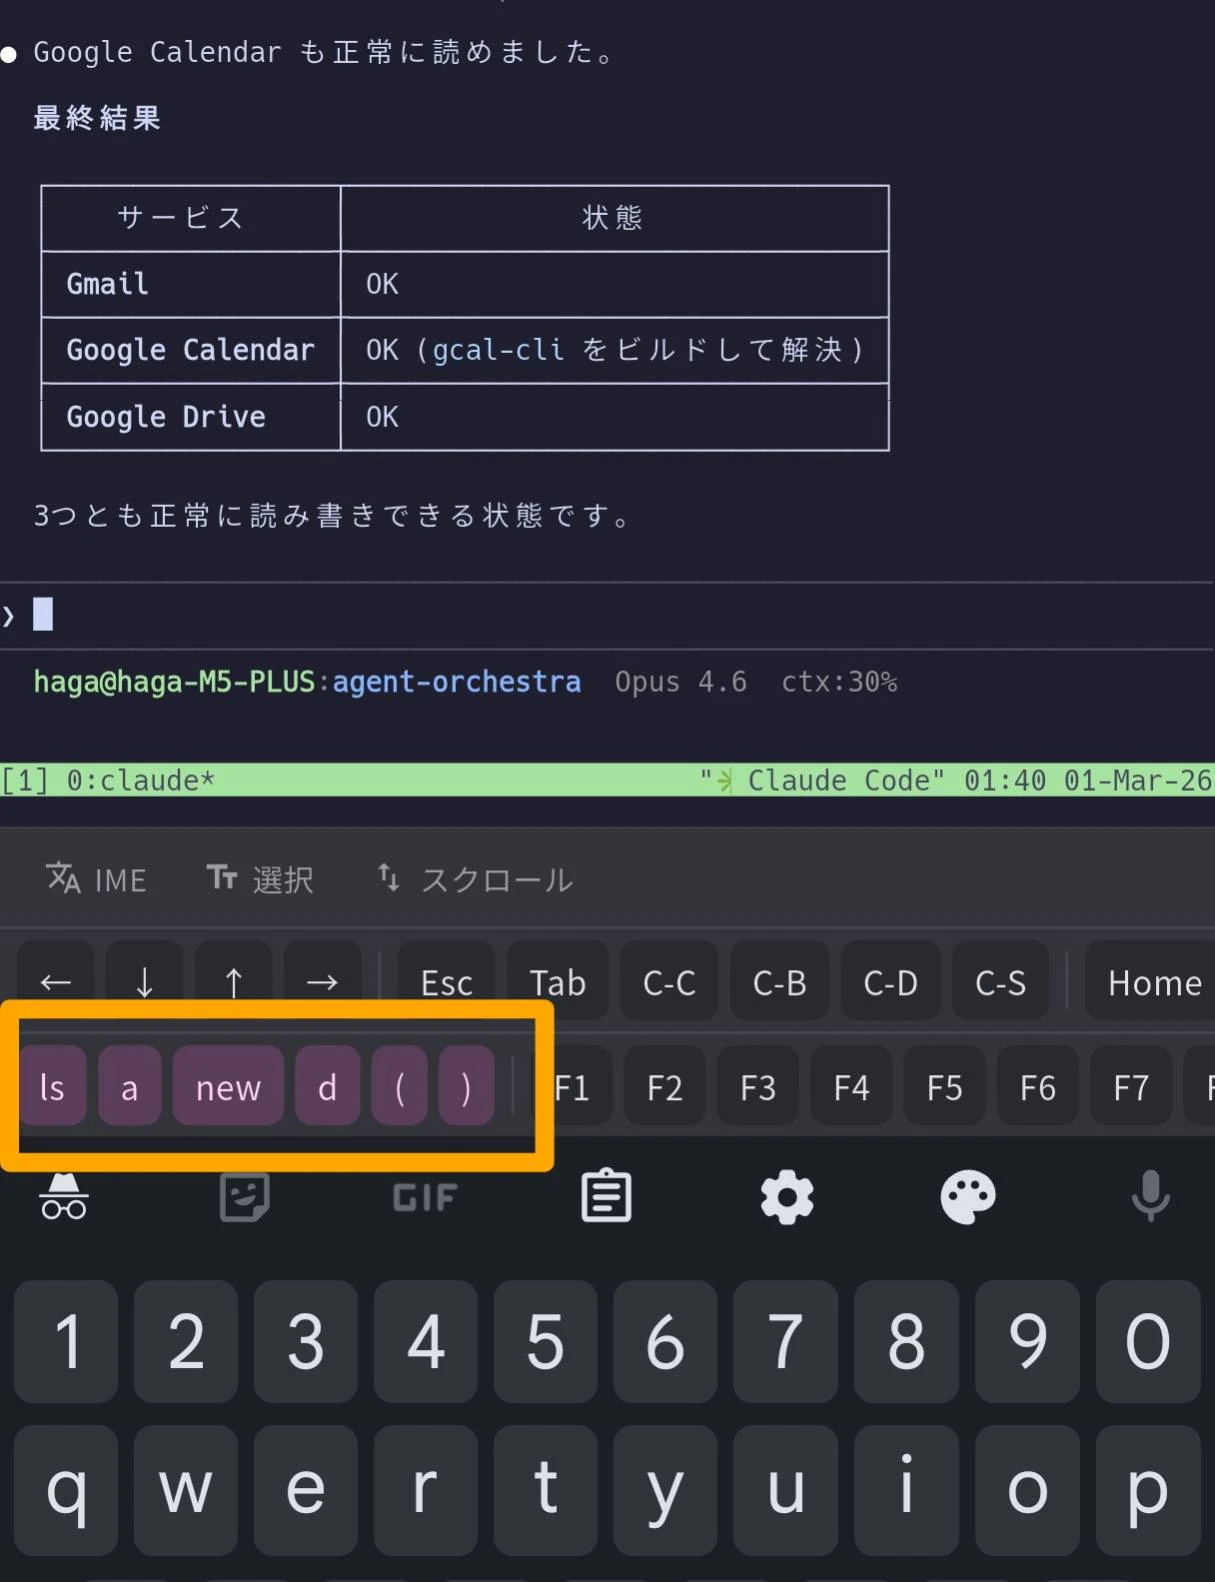Open keyboard settings gear
The width and height of the screenshot is (1215, 1582).
[787, 1196]
